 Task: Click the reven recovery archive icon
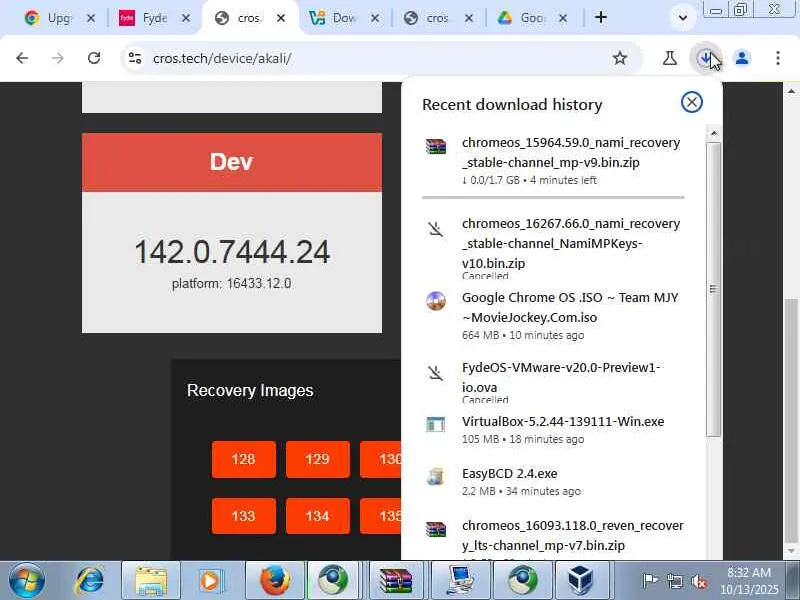(436, 529)
